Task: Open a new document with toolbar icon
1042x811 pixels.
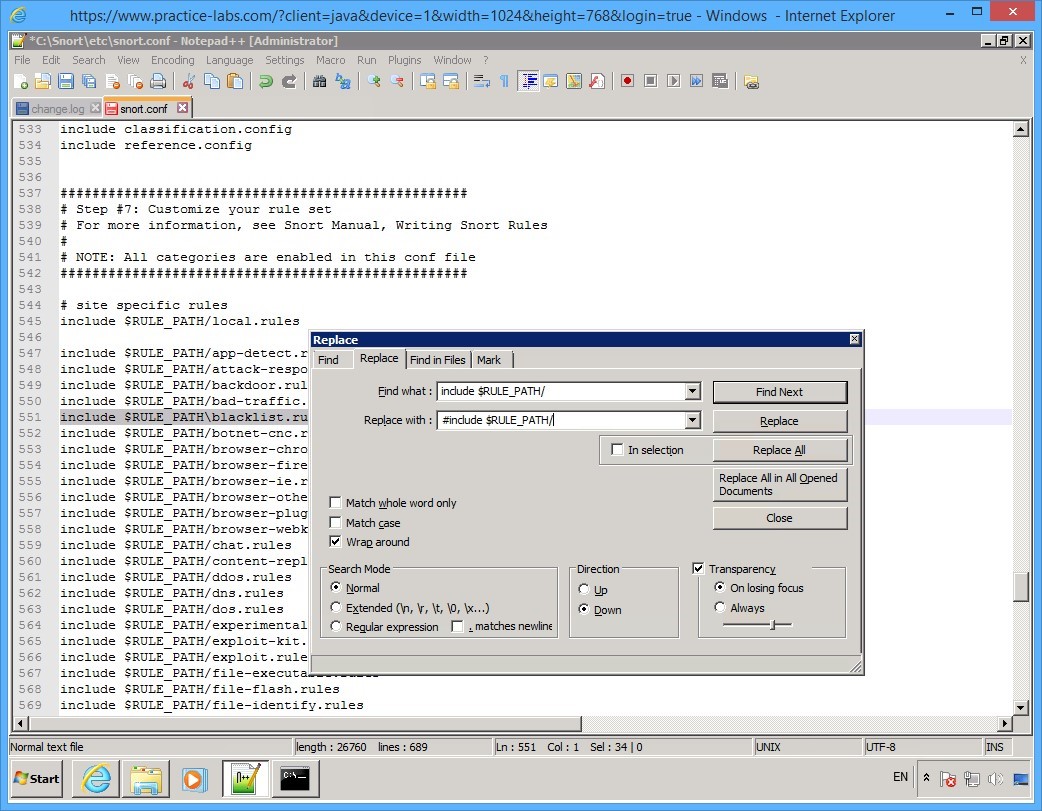Action: tap(22, 81)
